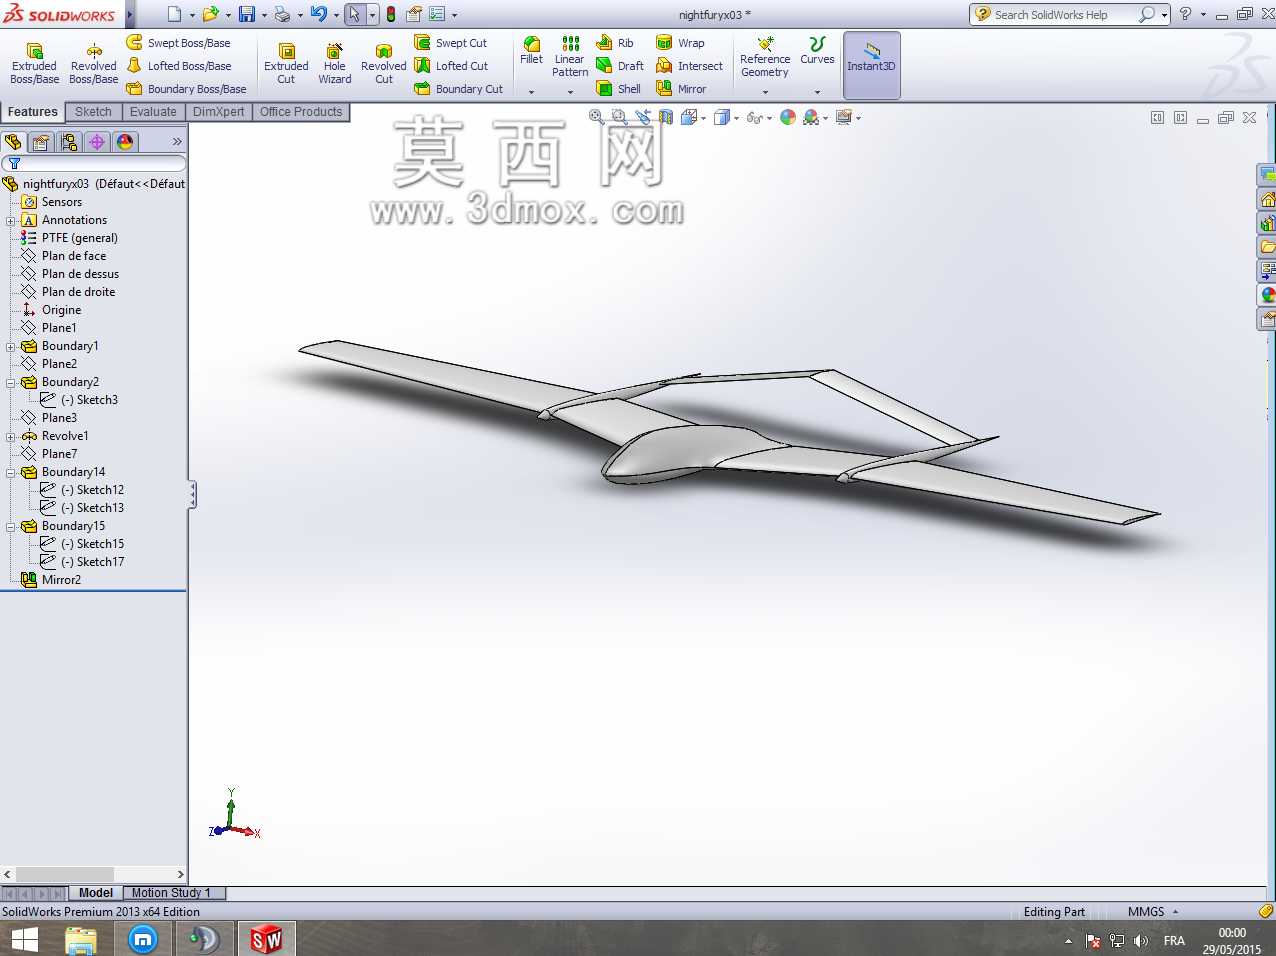This screenshot has height=956, width=1276.
Task: Expand the Boundary1 tree node
Action: tap(11, 347)
